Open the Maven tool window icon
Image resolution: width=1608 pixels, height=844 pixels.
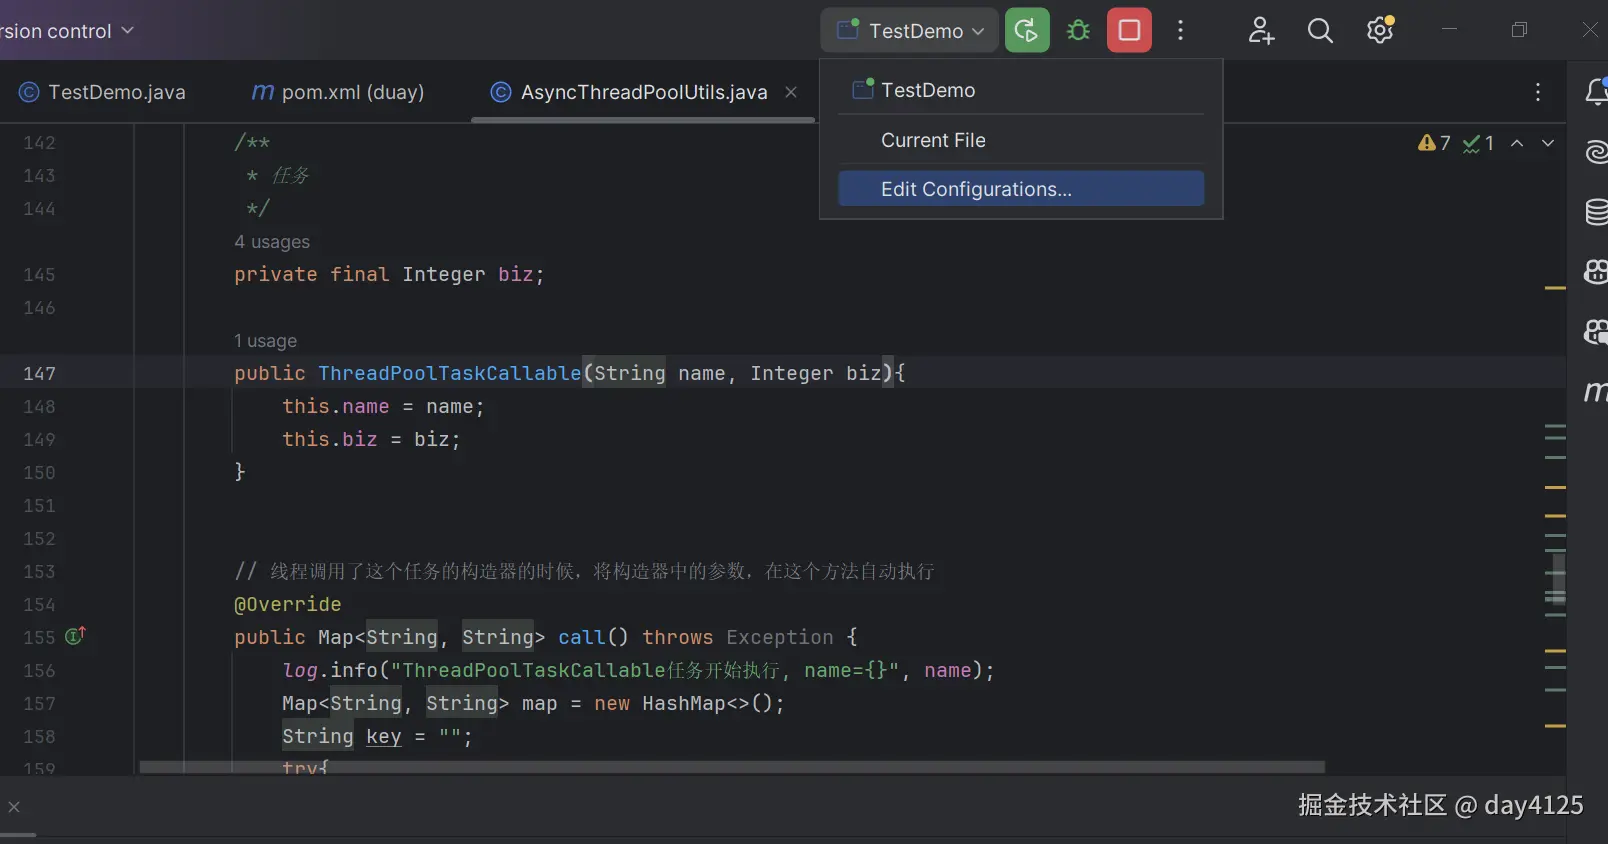pos(1596,391)
